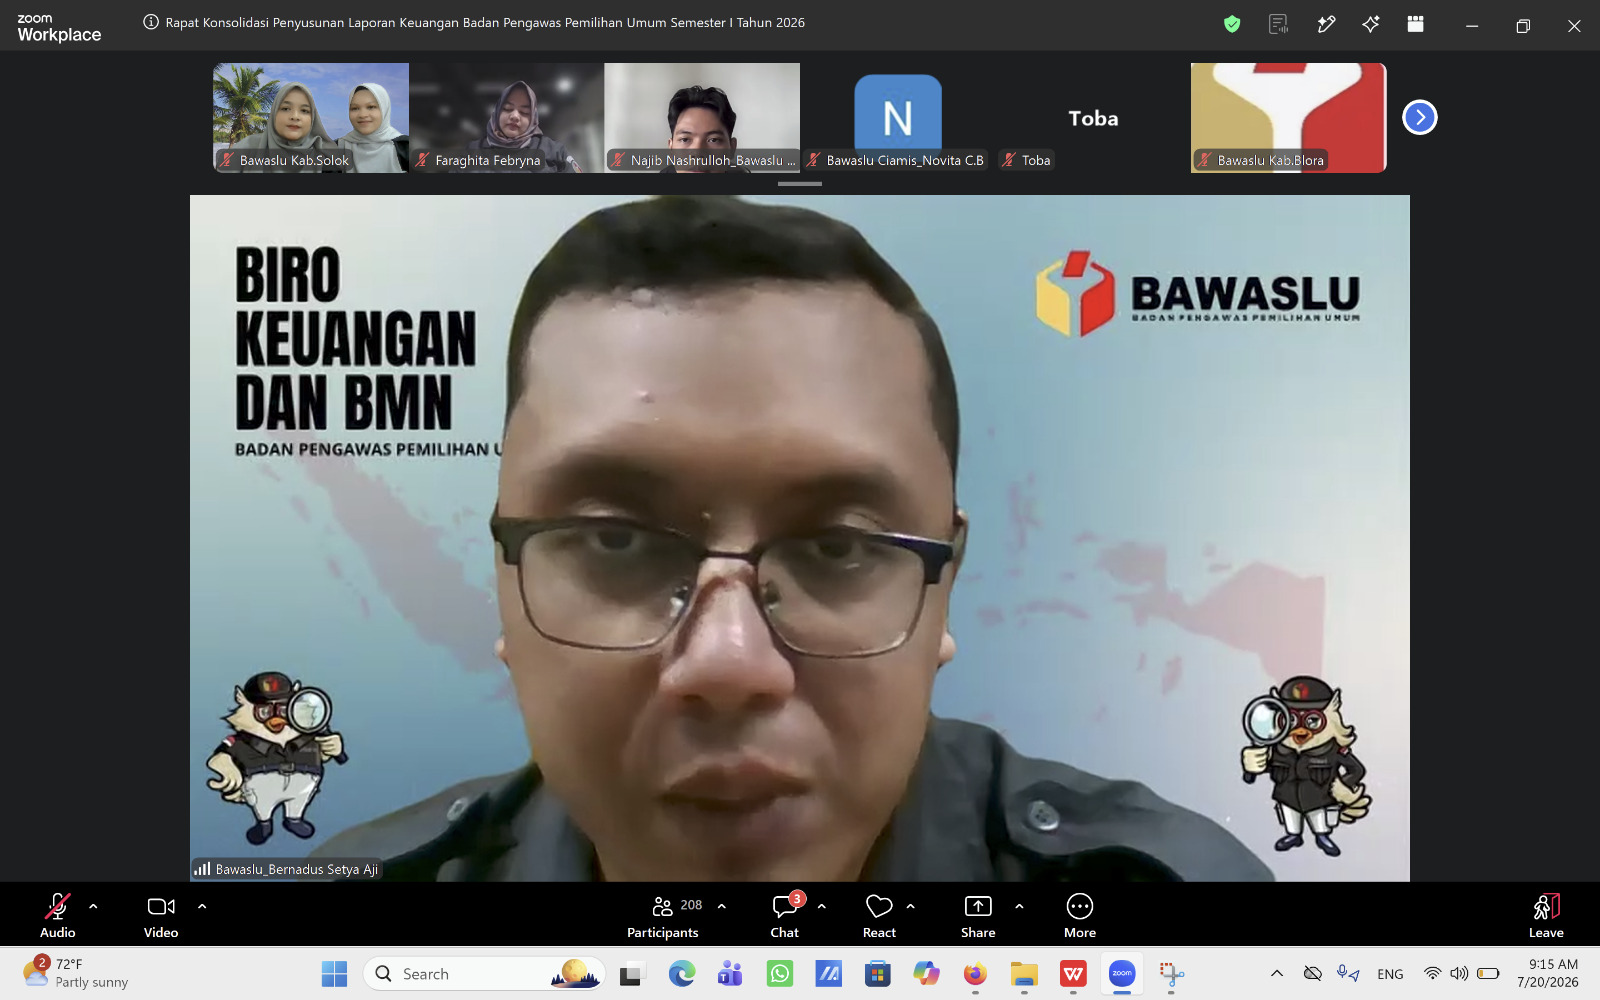Select the Faraghita Febryna video thumbnail
Viewport: 1600px width, 1000px height.
tap(507, 118)
